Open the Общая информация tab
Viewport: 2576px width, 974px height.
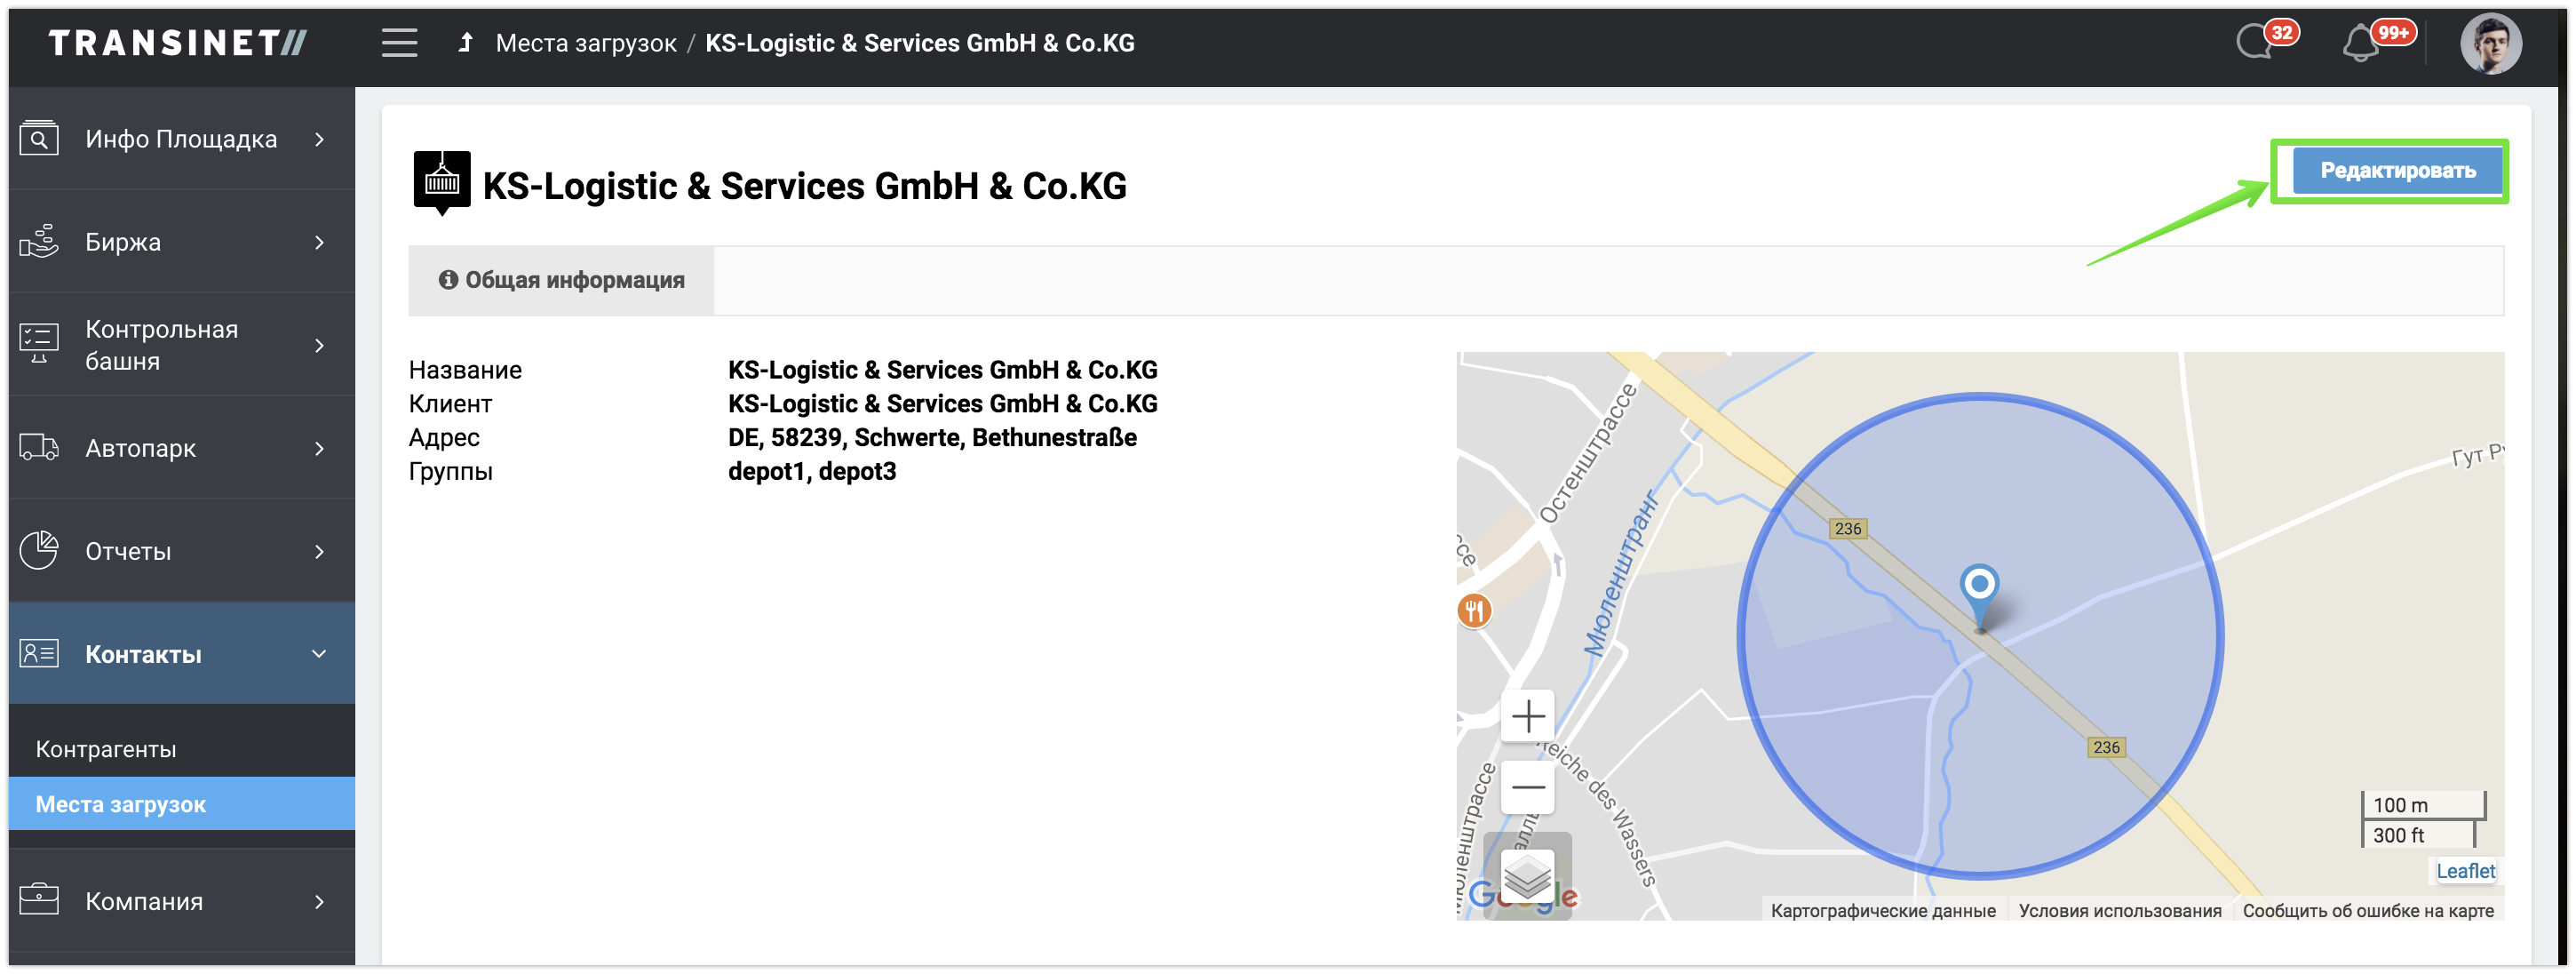click(x=562, y=280)
